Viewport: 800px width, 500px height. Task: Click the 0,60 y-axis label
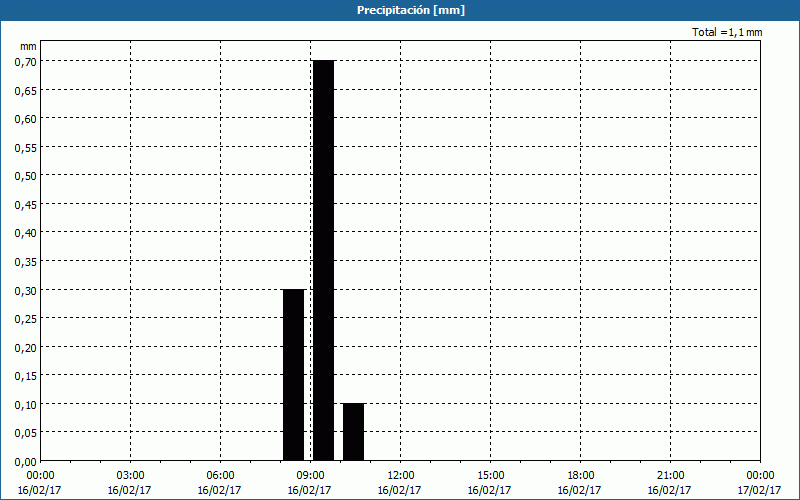(x=26, y=119)
